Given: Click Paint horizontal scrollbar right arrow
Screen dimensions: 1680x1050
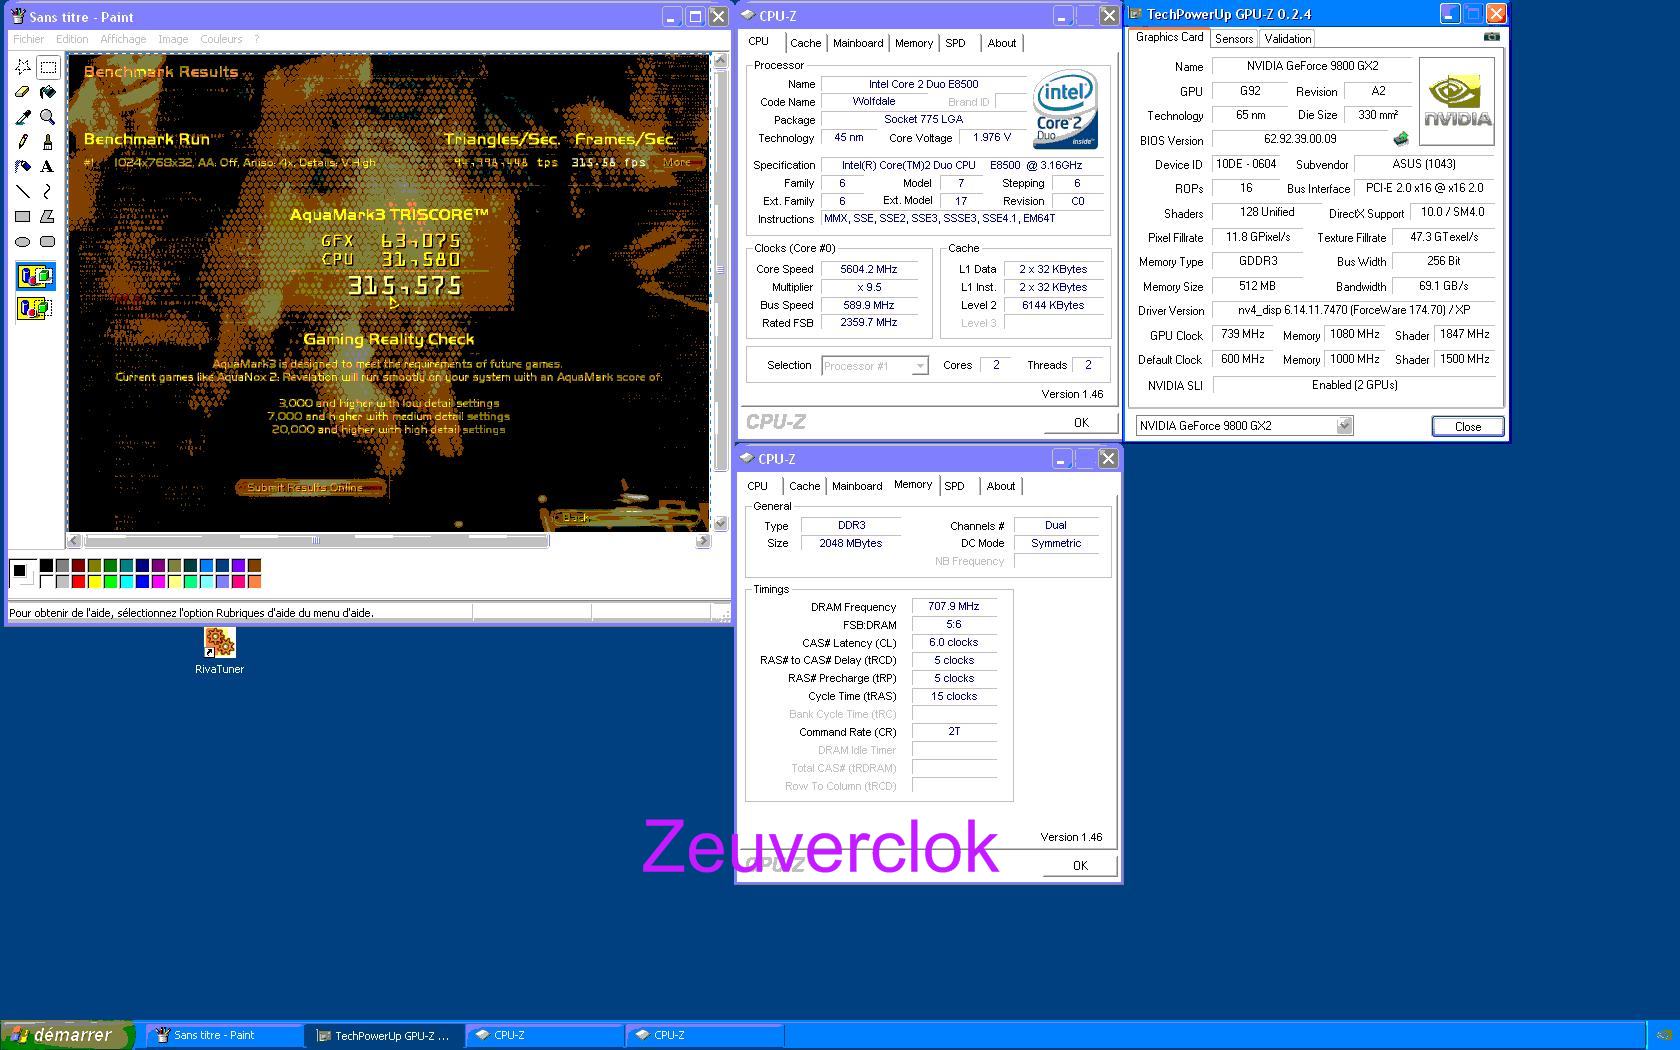Looking at the screenshot, I should (x=703, y=541).
